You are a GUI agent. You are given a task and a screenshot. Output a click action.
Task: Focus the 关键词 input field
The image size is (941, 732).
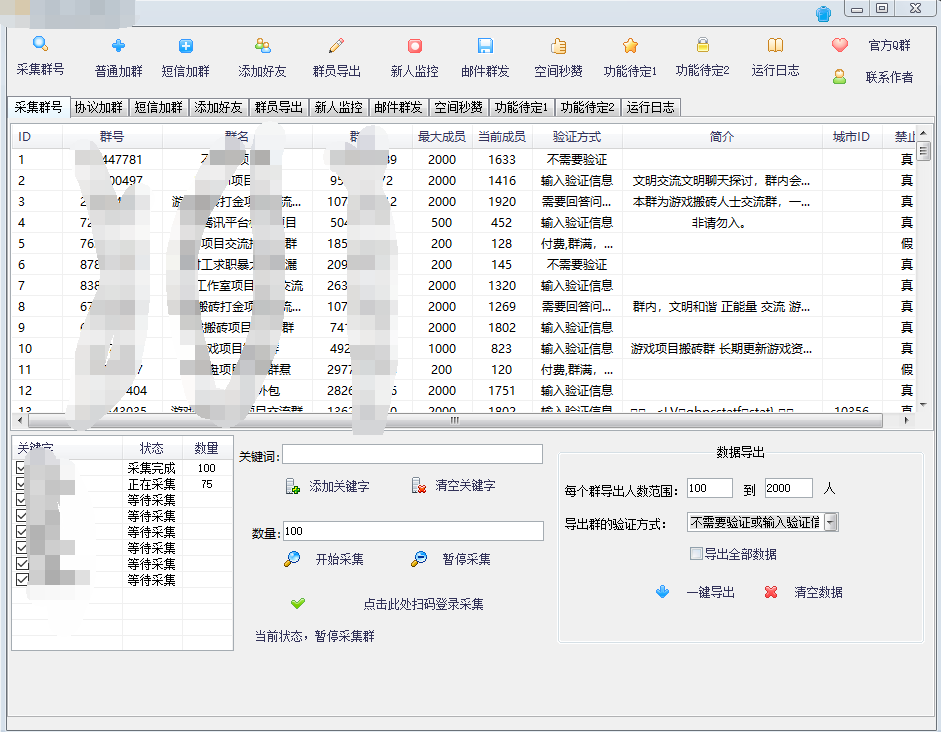click(x=412, y=454)
